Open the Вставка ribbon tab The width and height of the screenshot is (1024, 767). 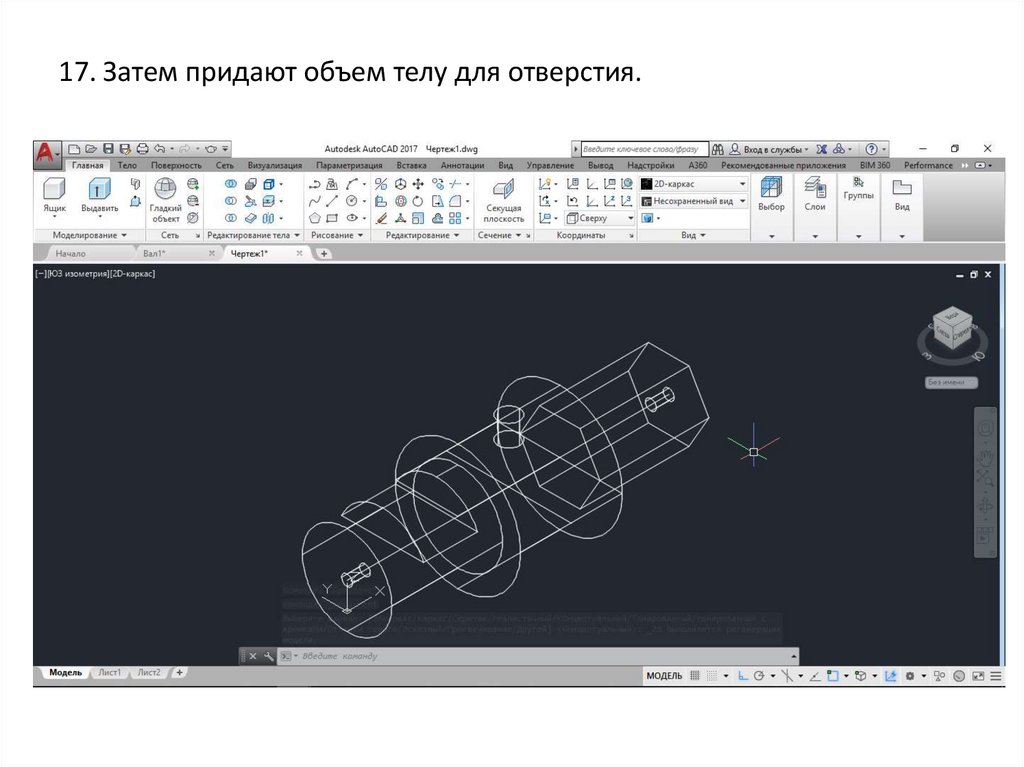[411, 165]
